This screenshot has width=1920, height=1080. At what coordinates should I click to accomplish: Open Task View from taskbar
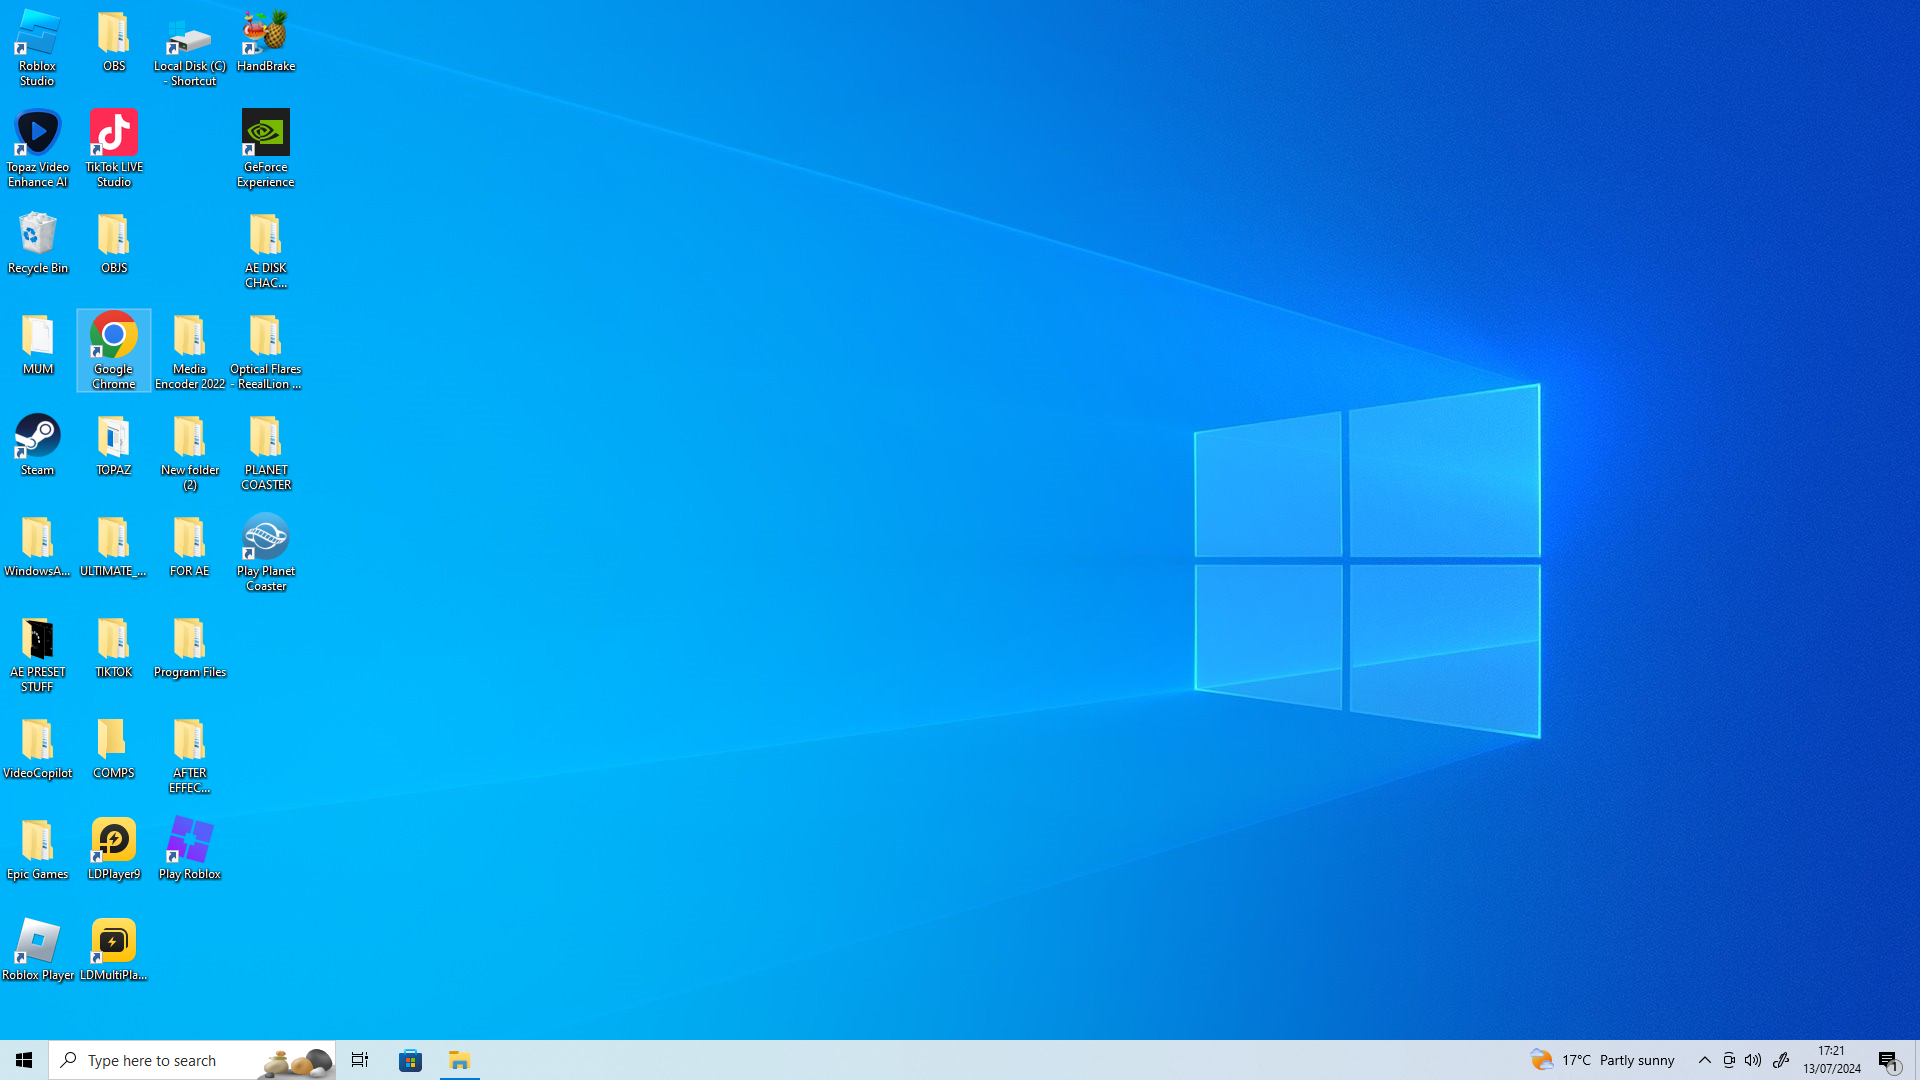point(359,1060)
